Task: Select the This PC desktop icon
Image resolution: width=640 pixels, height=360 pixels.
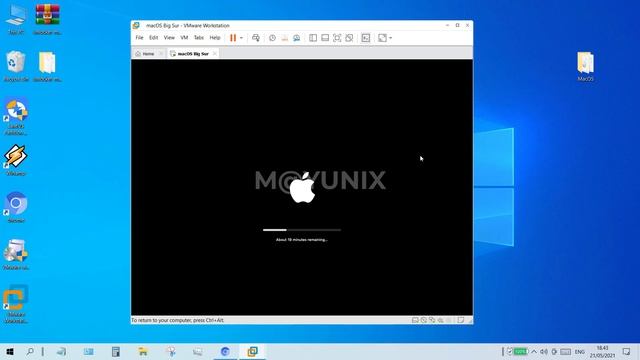Action: pos(16,19)
